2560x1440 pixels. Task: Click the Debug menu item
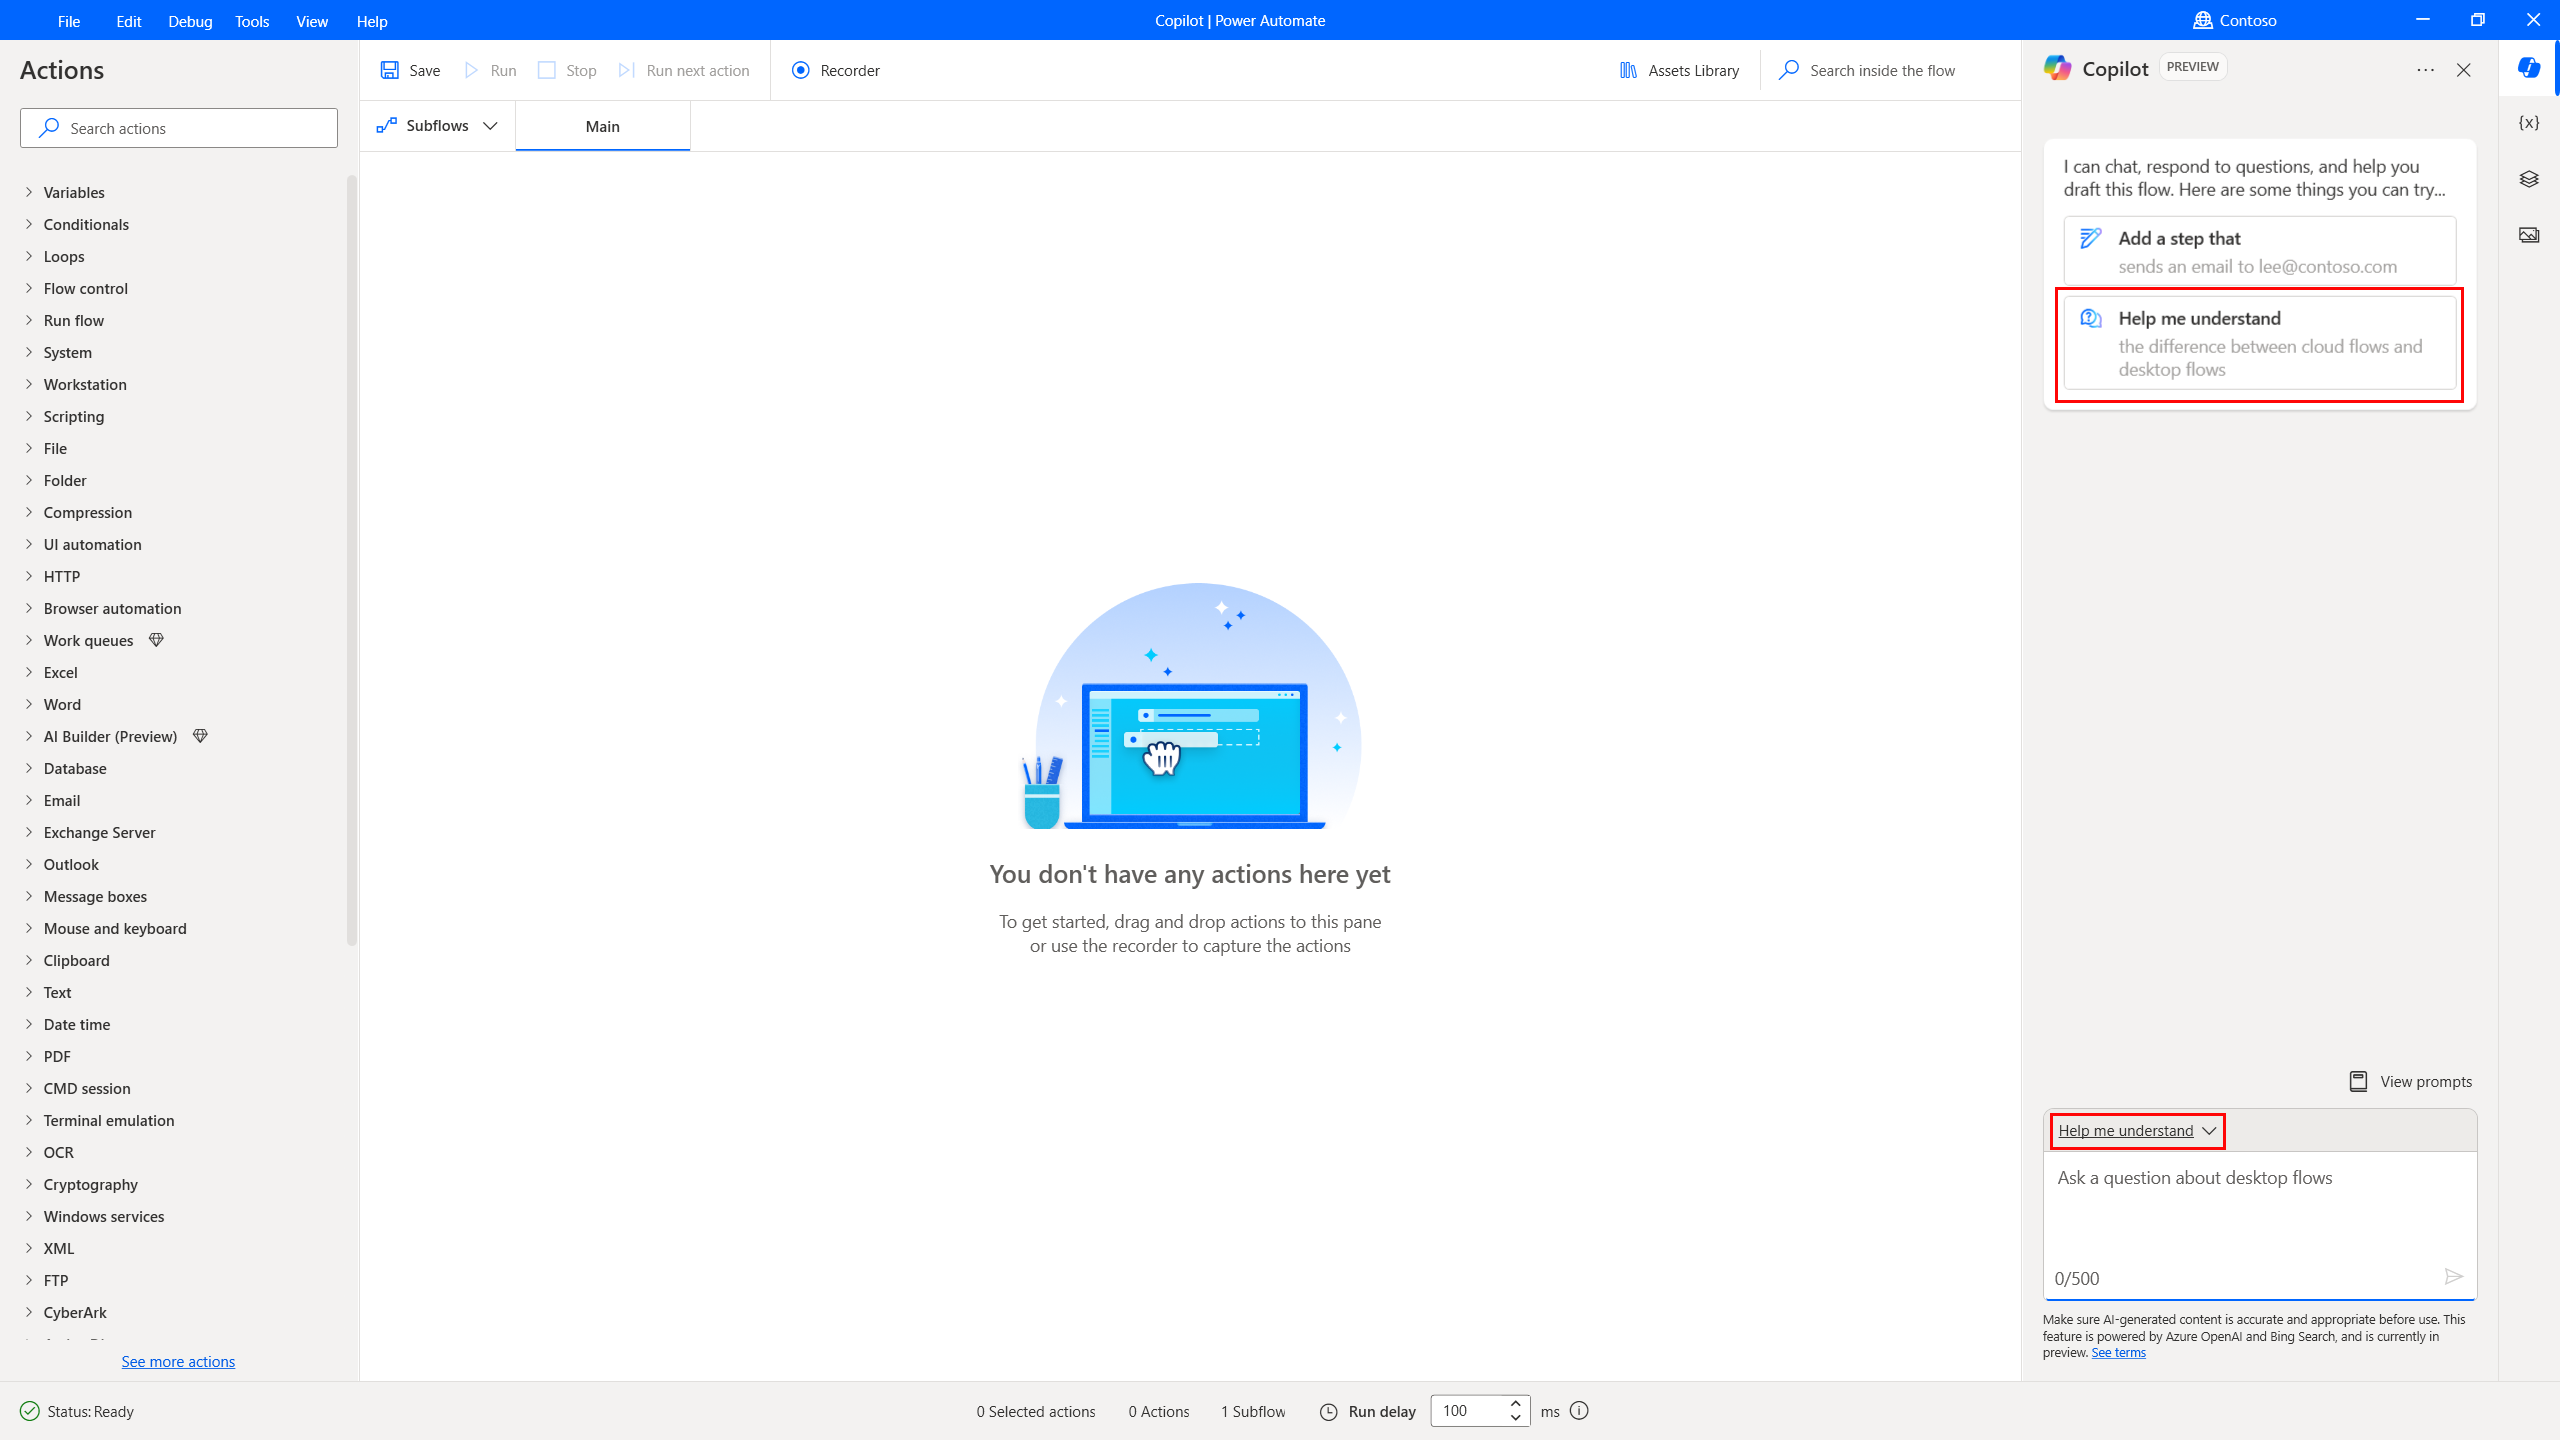point(190,19)
